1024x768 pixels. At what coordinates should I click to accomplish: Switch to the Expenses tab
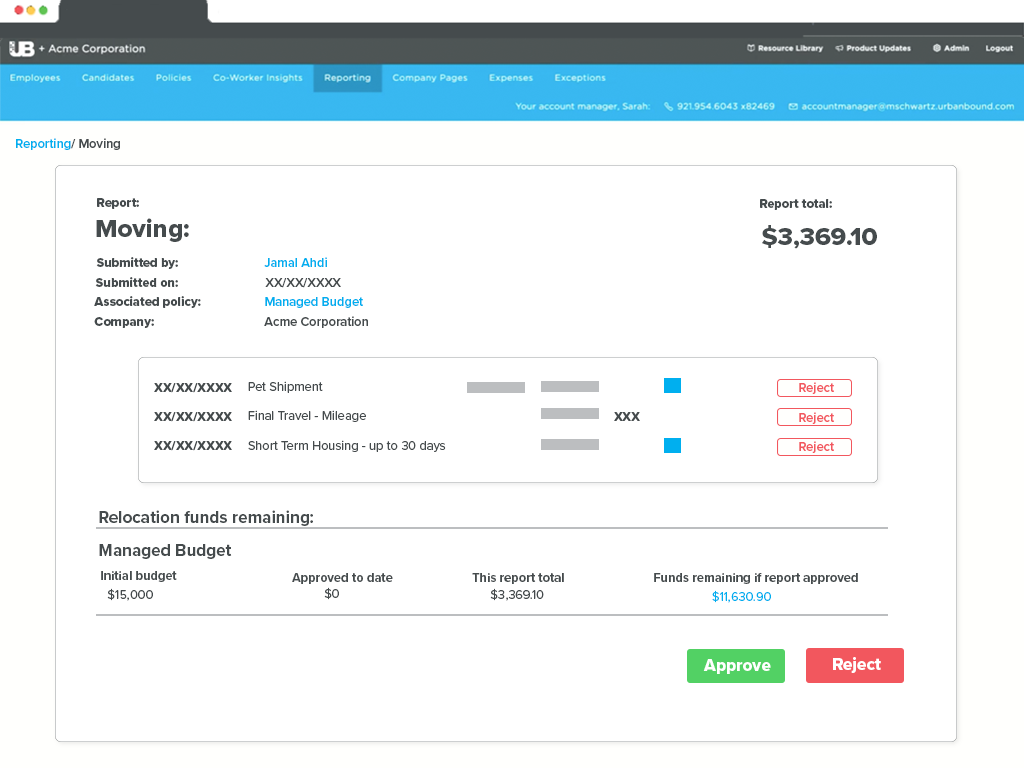[511, 78]
